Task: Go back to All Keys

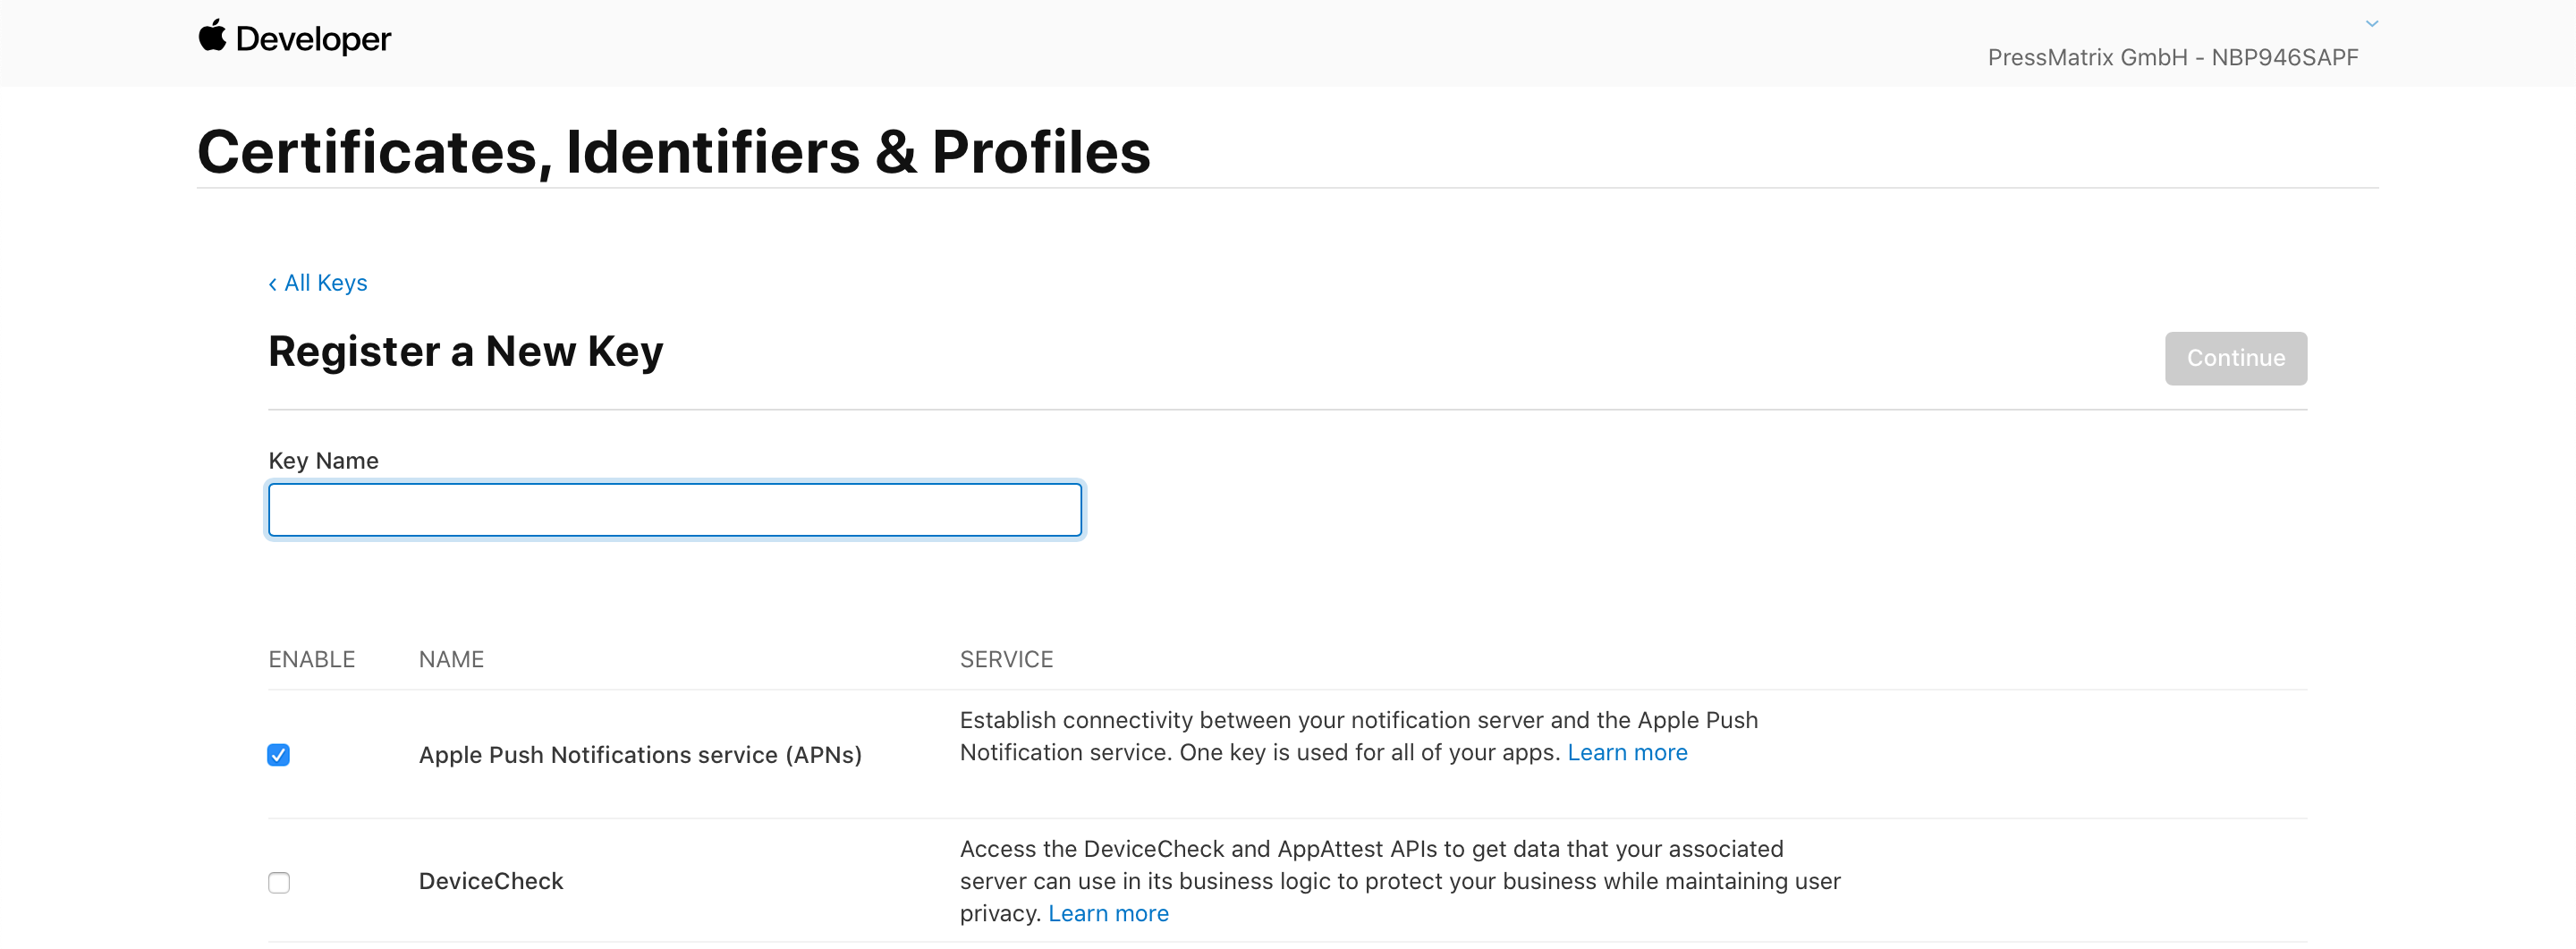Action: (326, 283)
